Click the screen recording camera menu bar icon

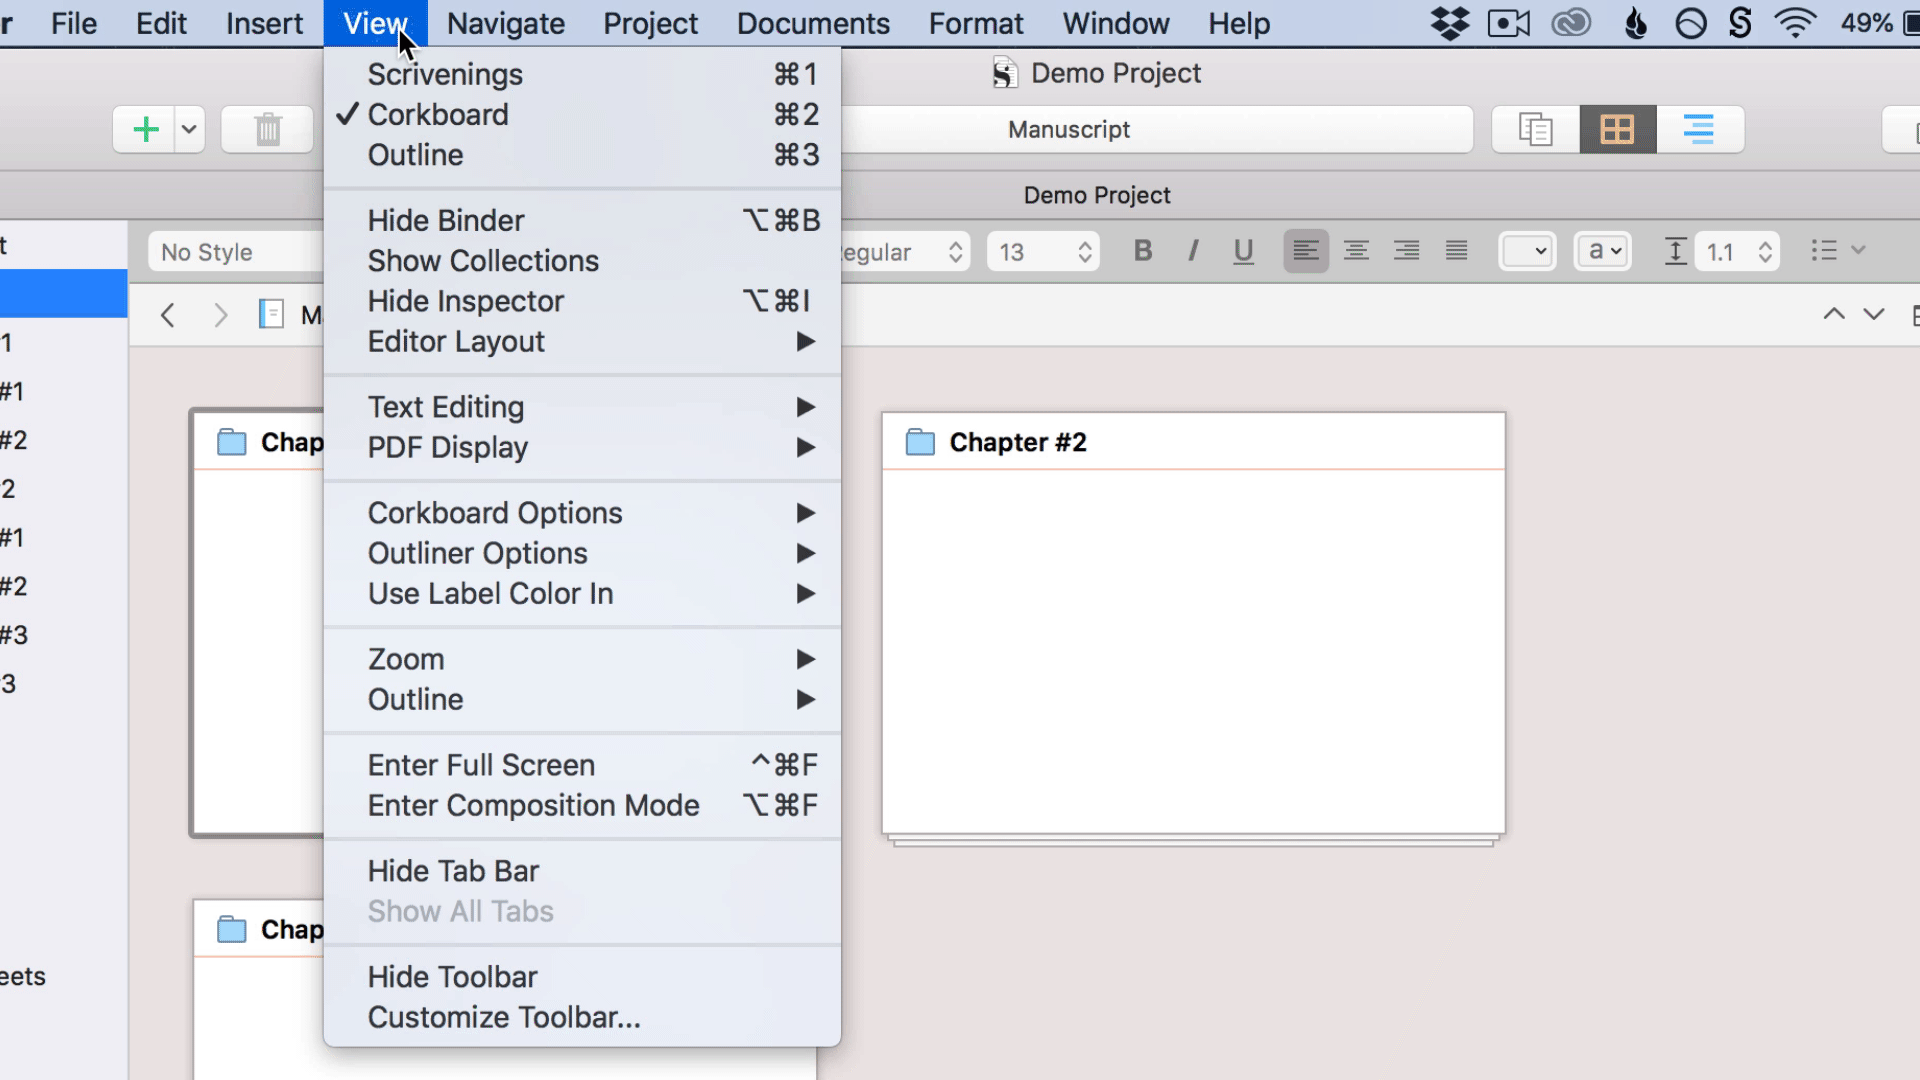[x=1509, y=23]
